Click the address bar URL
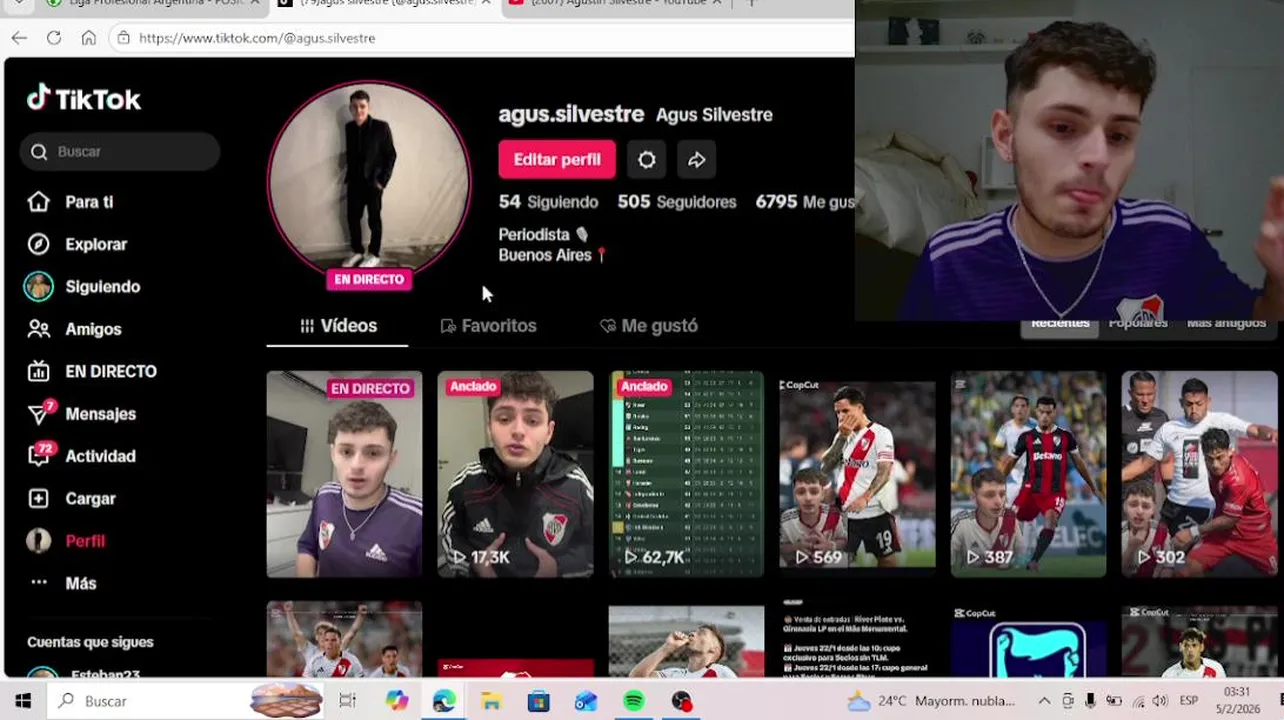The height and width of the screenshot is (720, 1284). tap(257, 38)
